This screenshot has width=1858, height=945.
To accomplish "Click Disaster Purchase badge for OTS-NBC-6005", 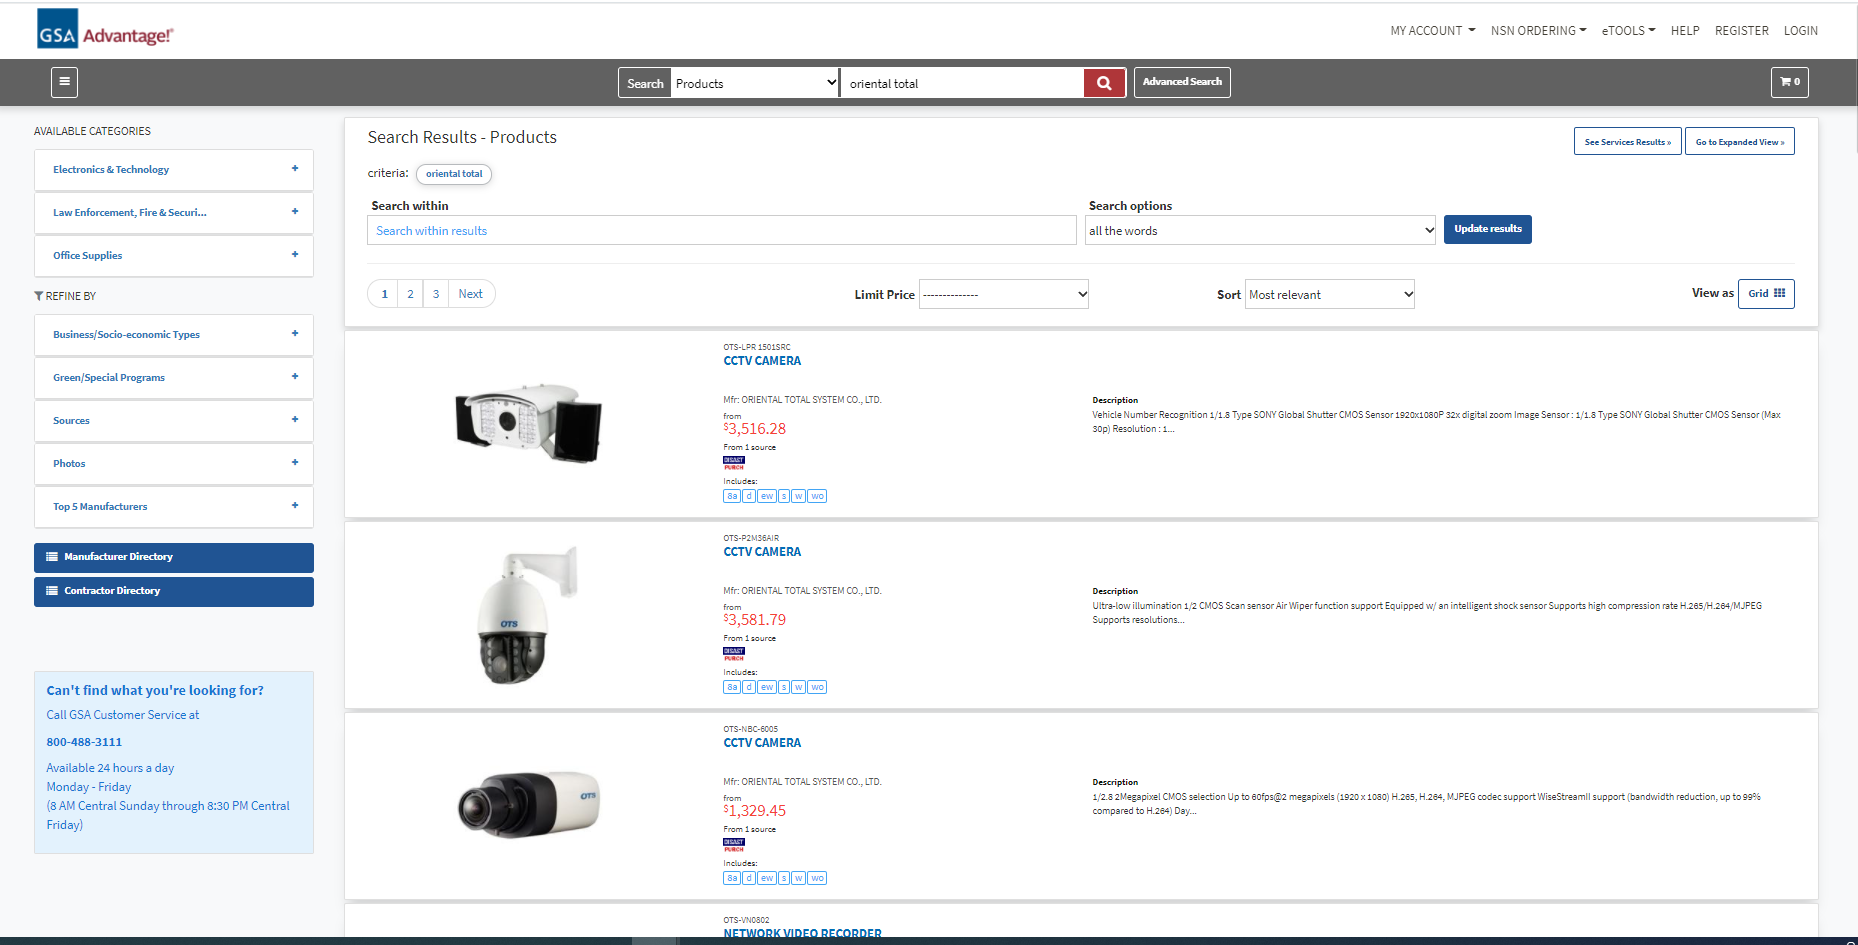I will coord(734,845).
